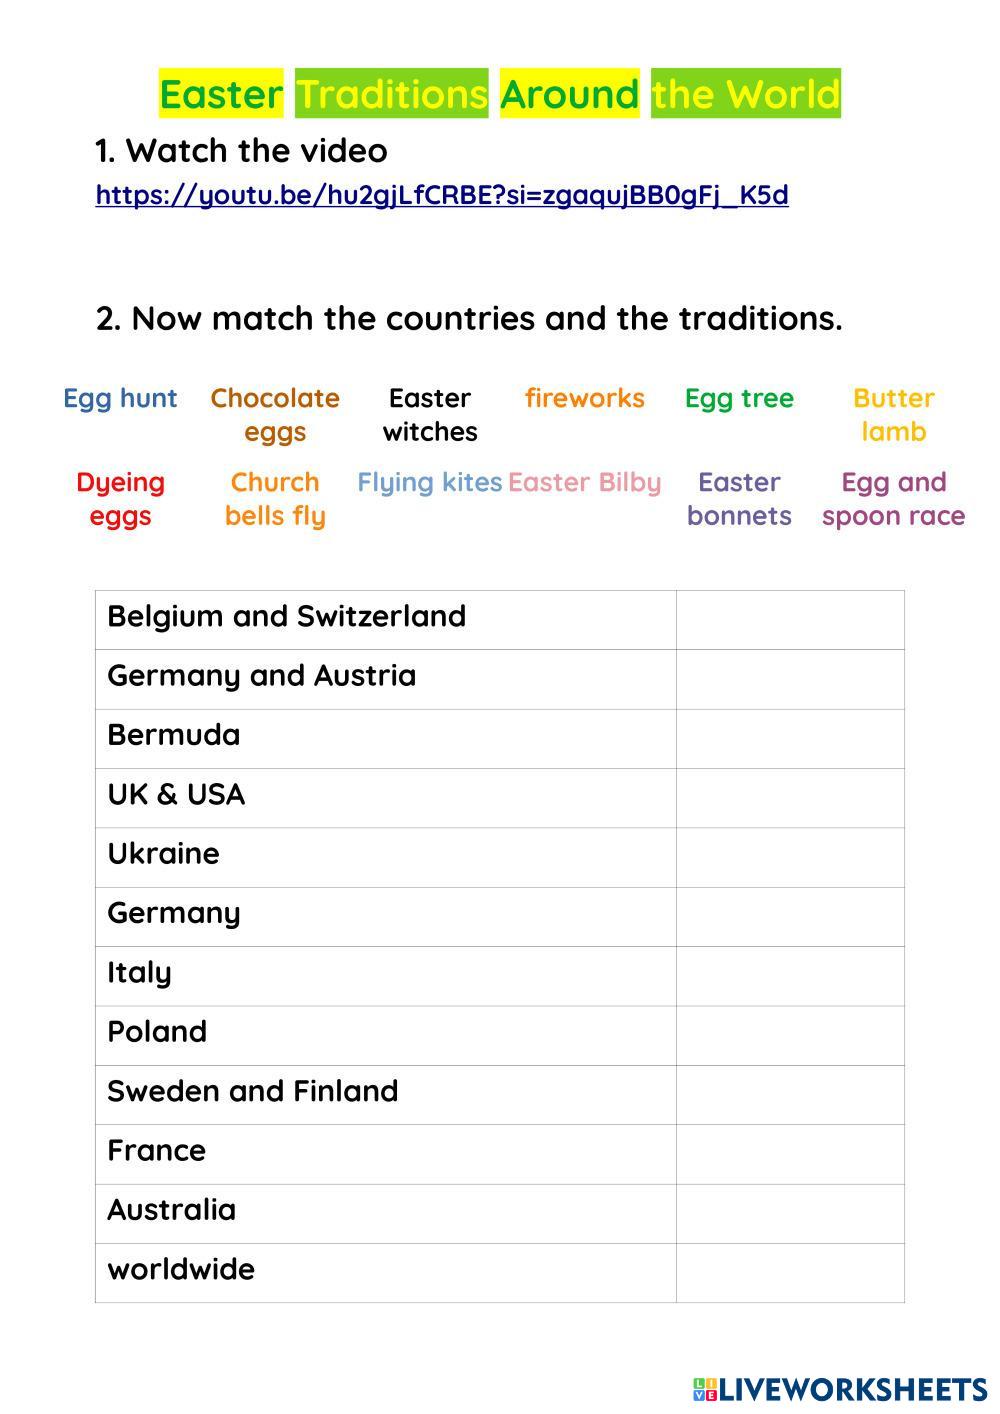
Task: Open the YouTube video link
Action: 442,195
